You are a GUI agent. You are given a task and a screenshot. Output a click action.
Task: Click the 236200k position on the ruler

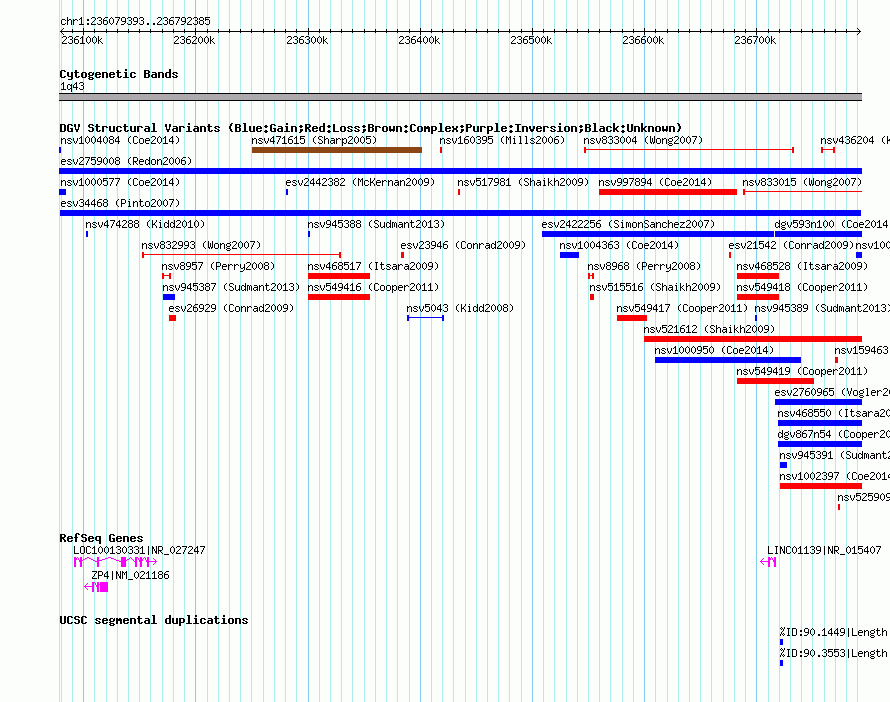pos(194,40)
